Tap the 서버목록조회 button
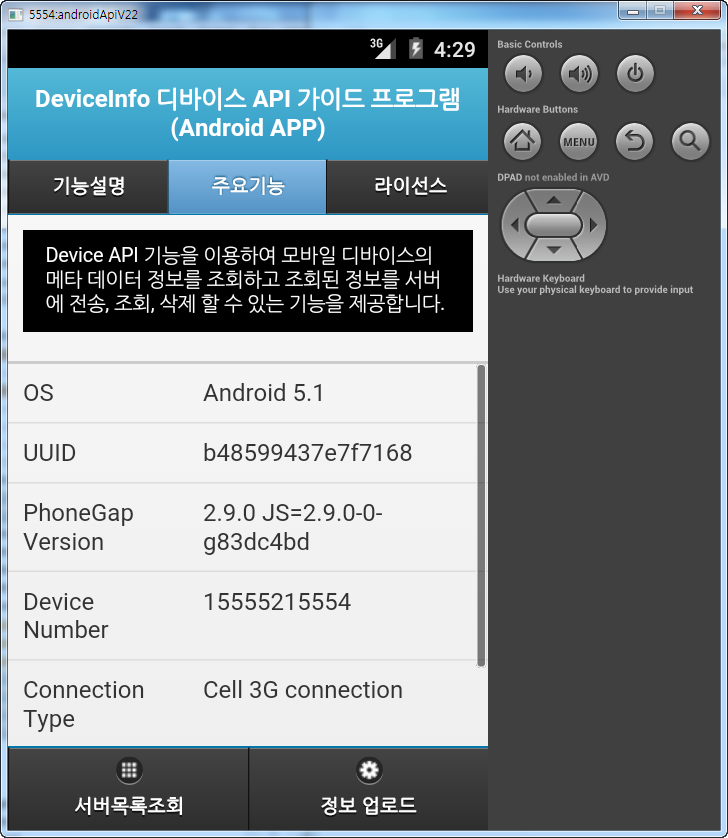Image resolution: width=728 pixels, height=838 pixels. (x=128, y=789)
